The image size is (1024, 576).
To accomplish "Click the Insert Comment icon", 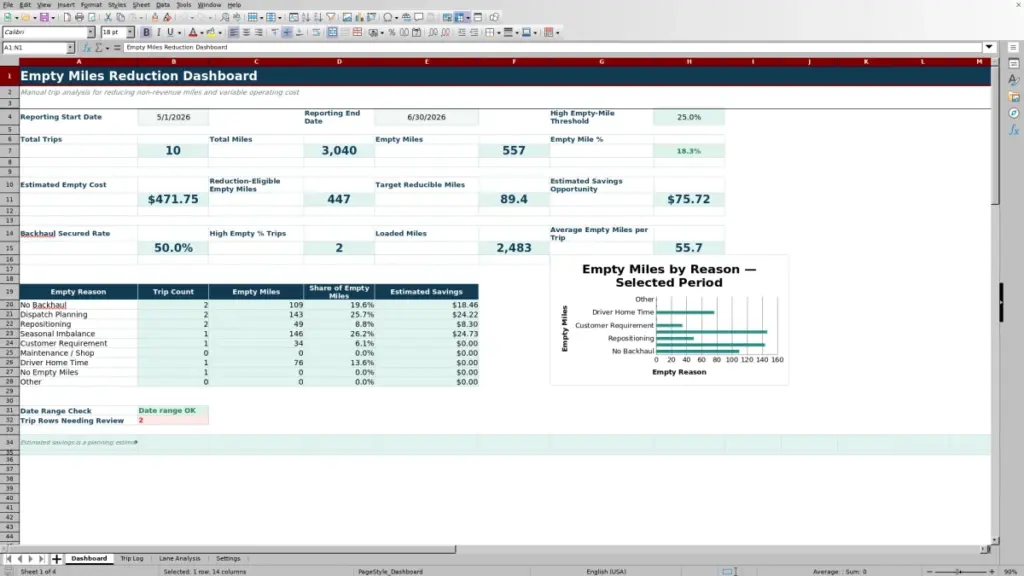I will click(419, 17).
